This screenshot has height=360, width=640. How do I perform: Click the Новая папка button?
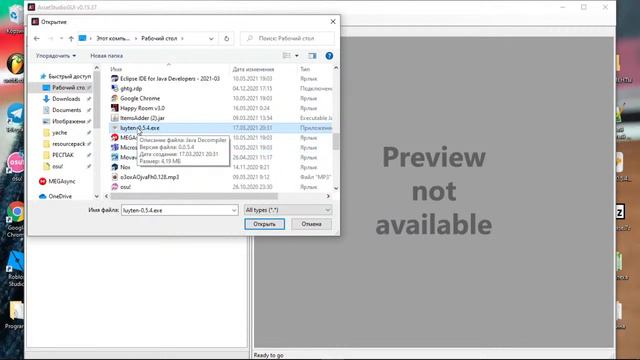coord(107,56)
